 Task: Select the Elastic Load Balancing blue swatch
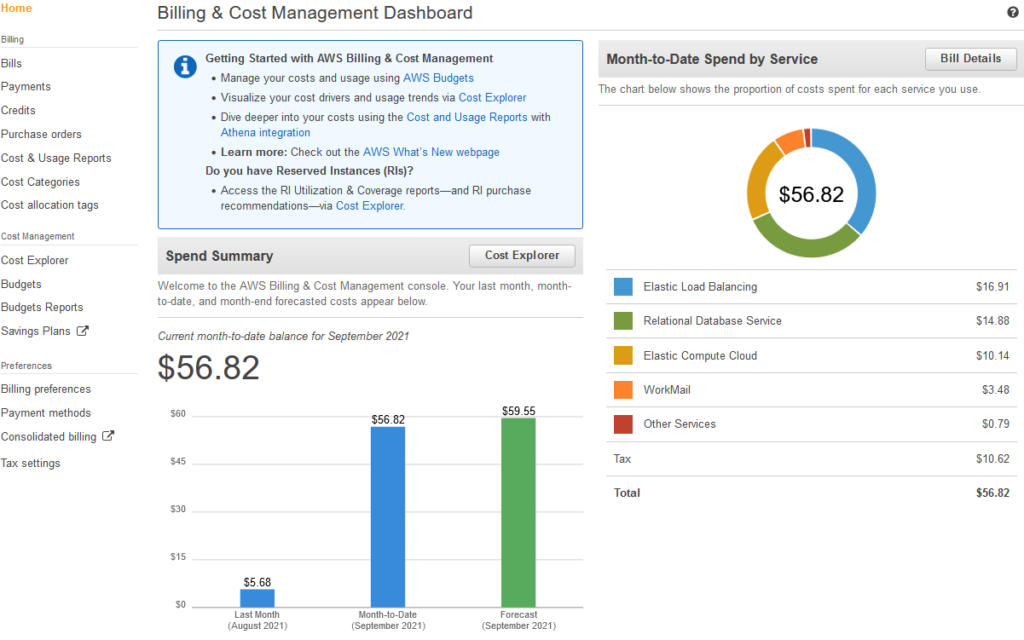623,287
